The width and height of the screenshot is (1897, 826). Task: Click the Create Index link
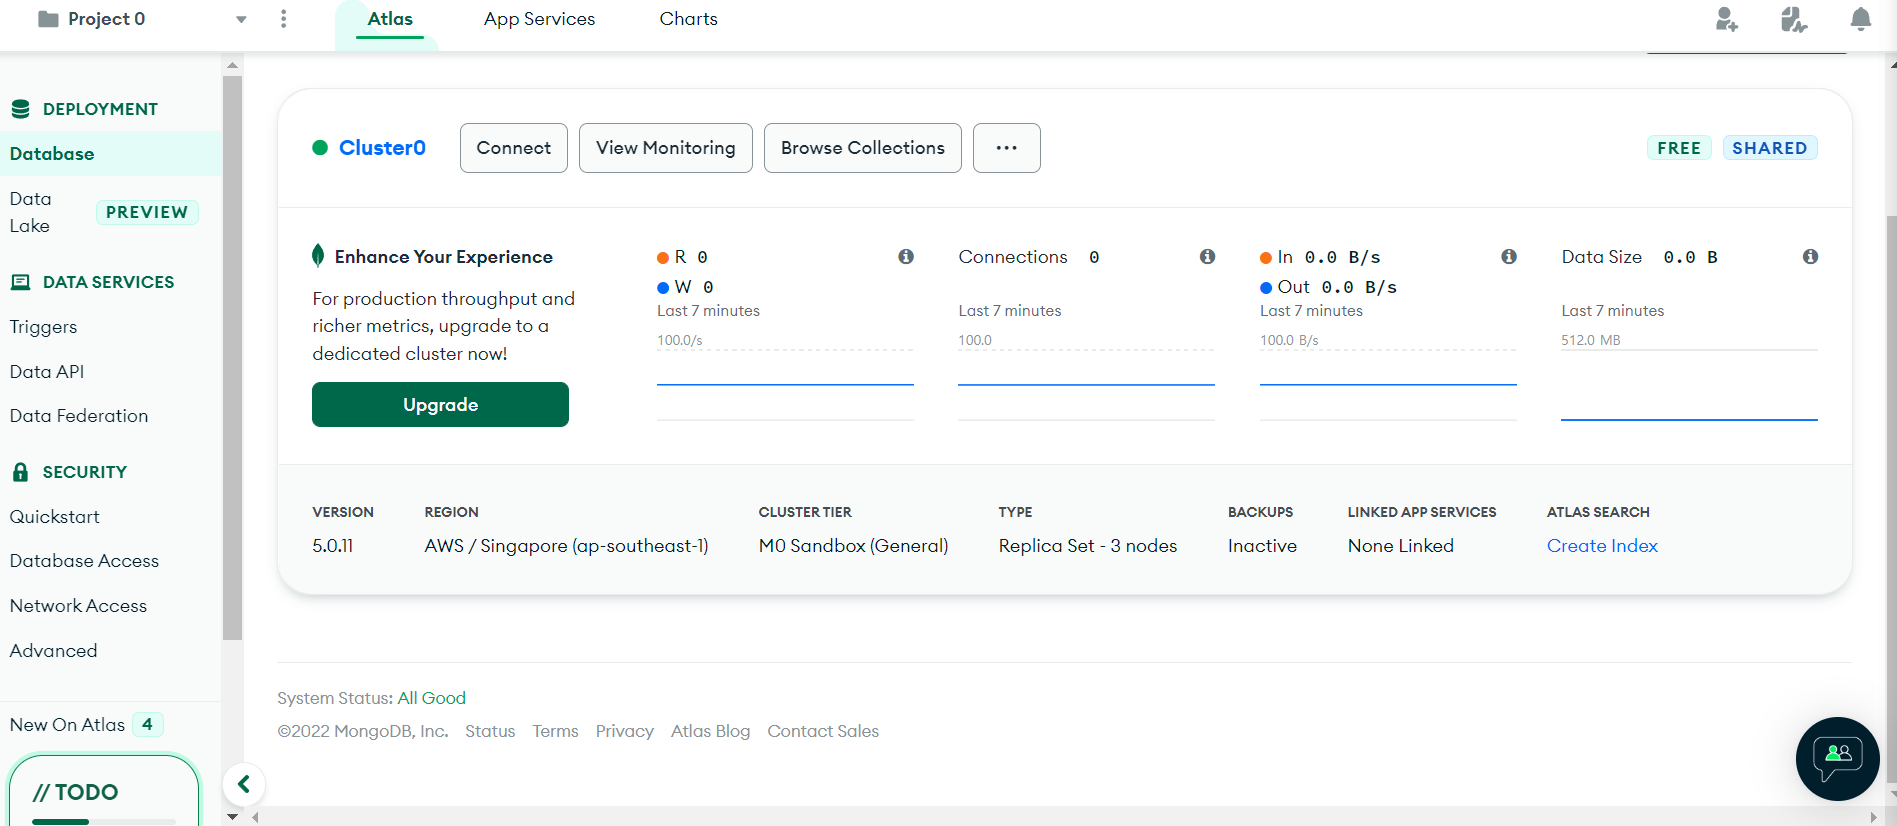[1602, 546]
